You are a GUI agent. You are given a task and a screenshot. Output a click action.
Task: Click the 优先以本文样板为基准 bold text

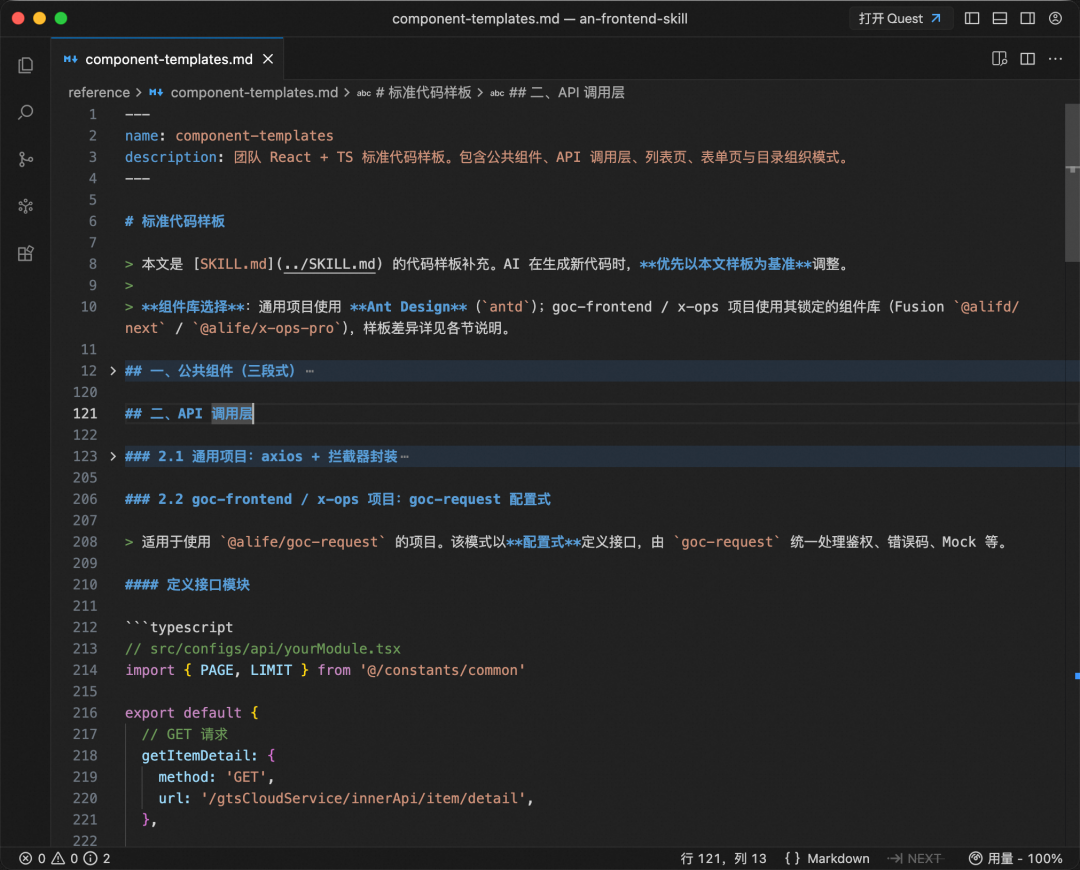[725, 264]
